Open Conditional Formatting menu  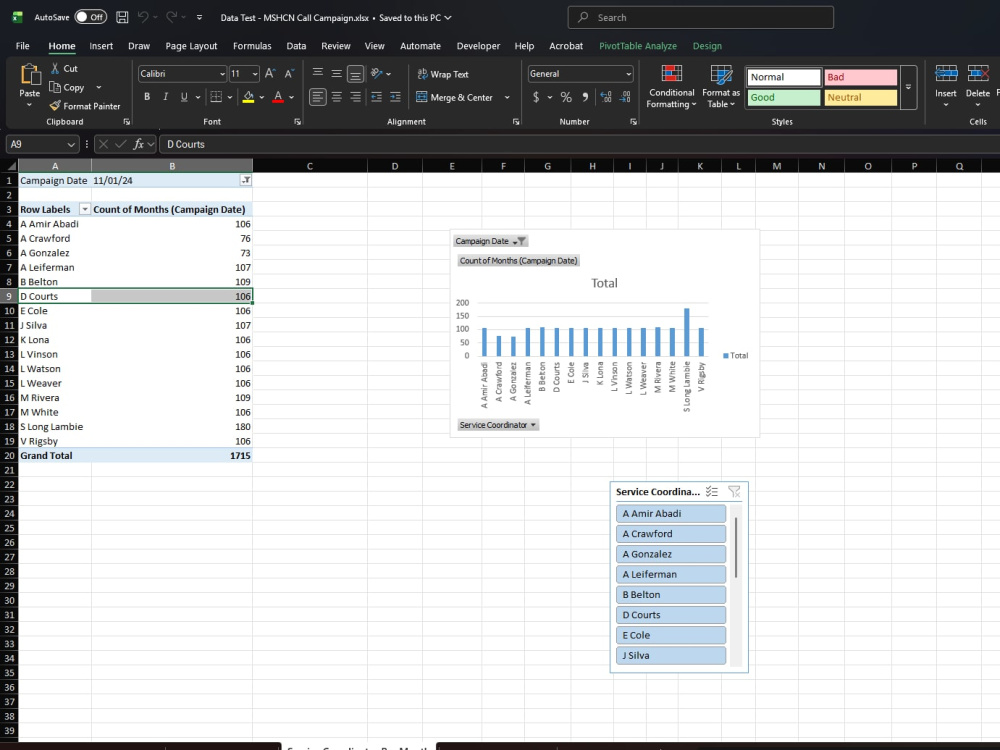(x=672, y=87)
